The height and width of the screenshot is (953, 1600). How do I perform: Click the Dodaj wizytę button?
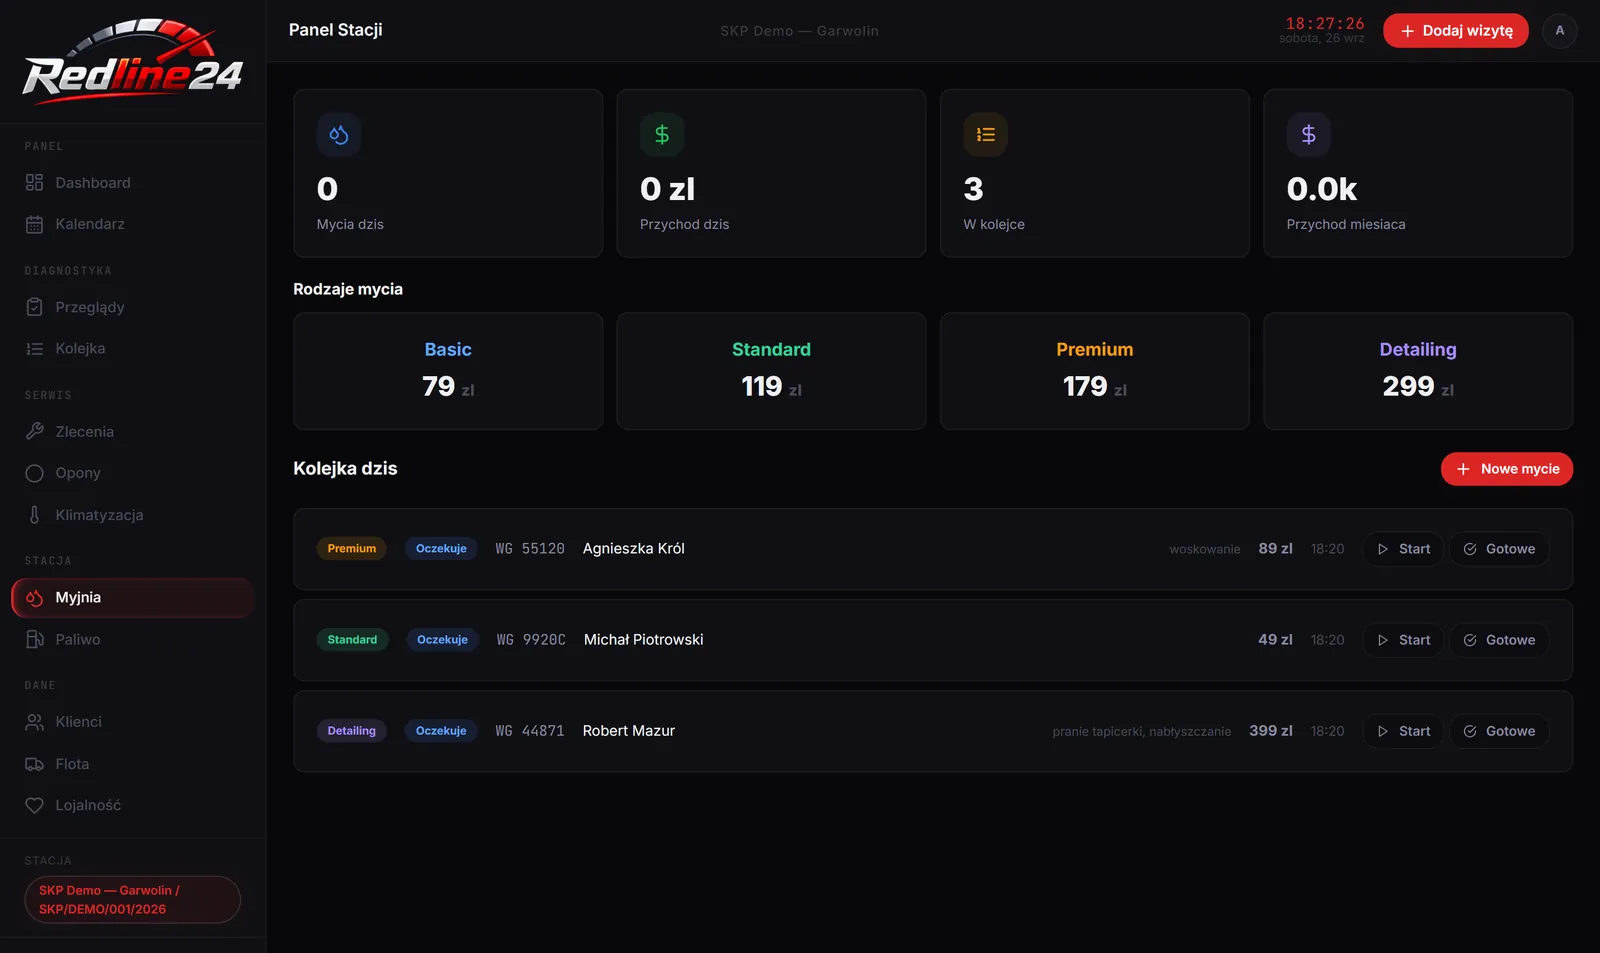coord(1456,31)
